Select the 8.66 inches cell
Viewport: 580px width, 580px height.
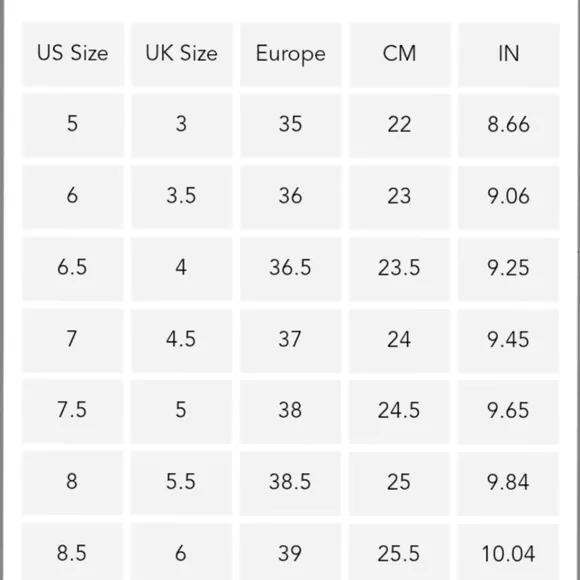click(x=509, y=125)
